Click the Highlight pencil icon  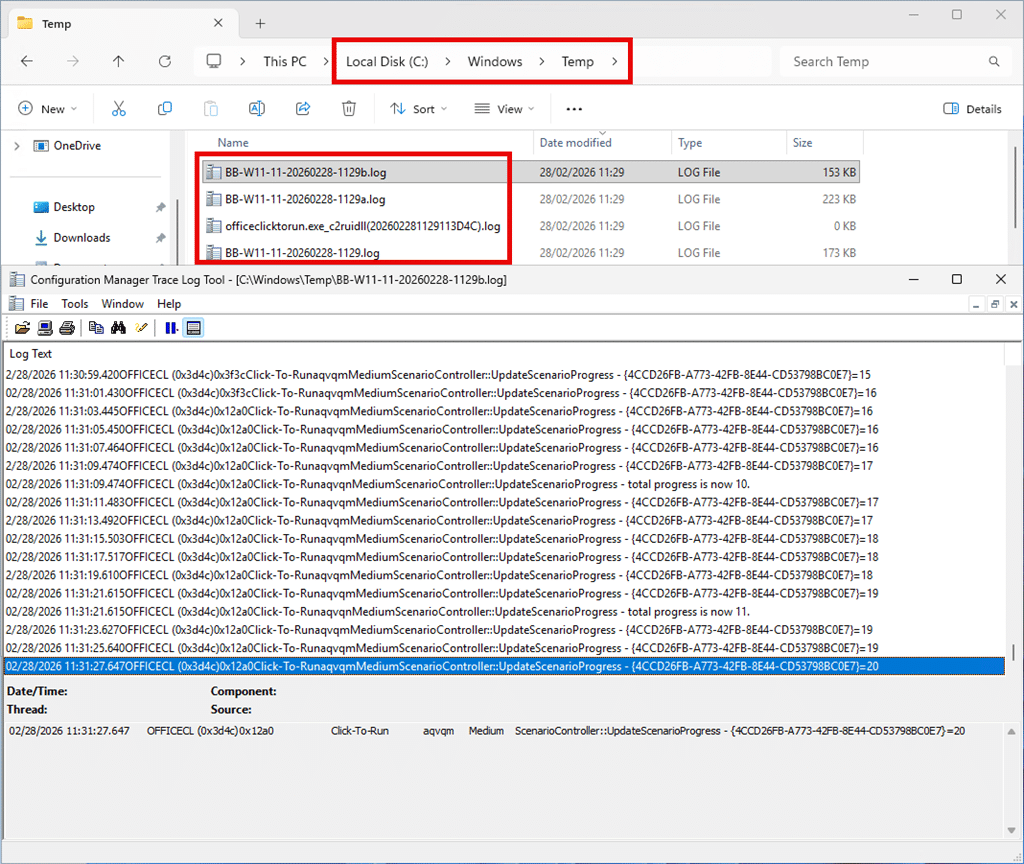point(142,327)
